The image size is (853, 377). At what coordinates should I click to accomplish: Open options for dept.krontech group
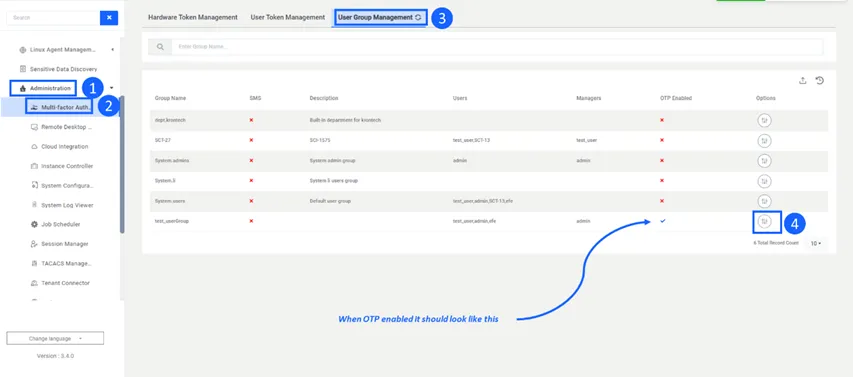(x=764, y=121)
